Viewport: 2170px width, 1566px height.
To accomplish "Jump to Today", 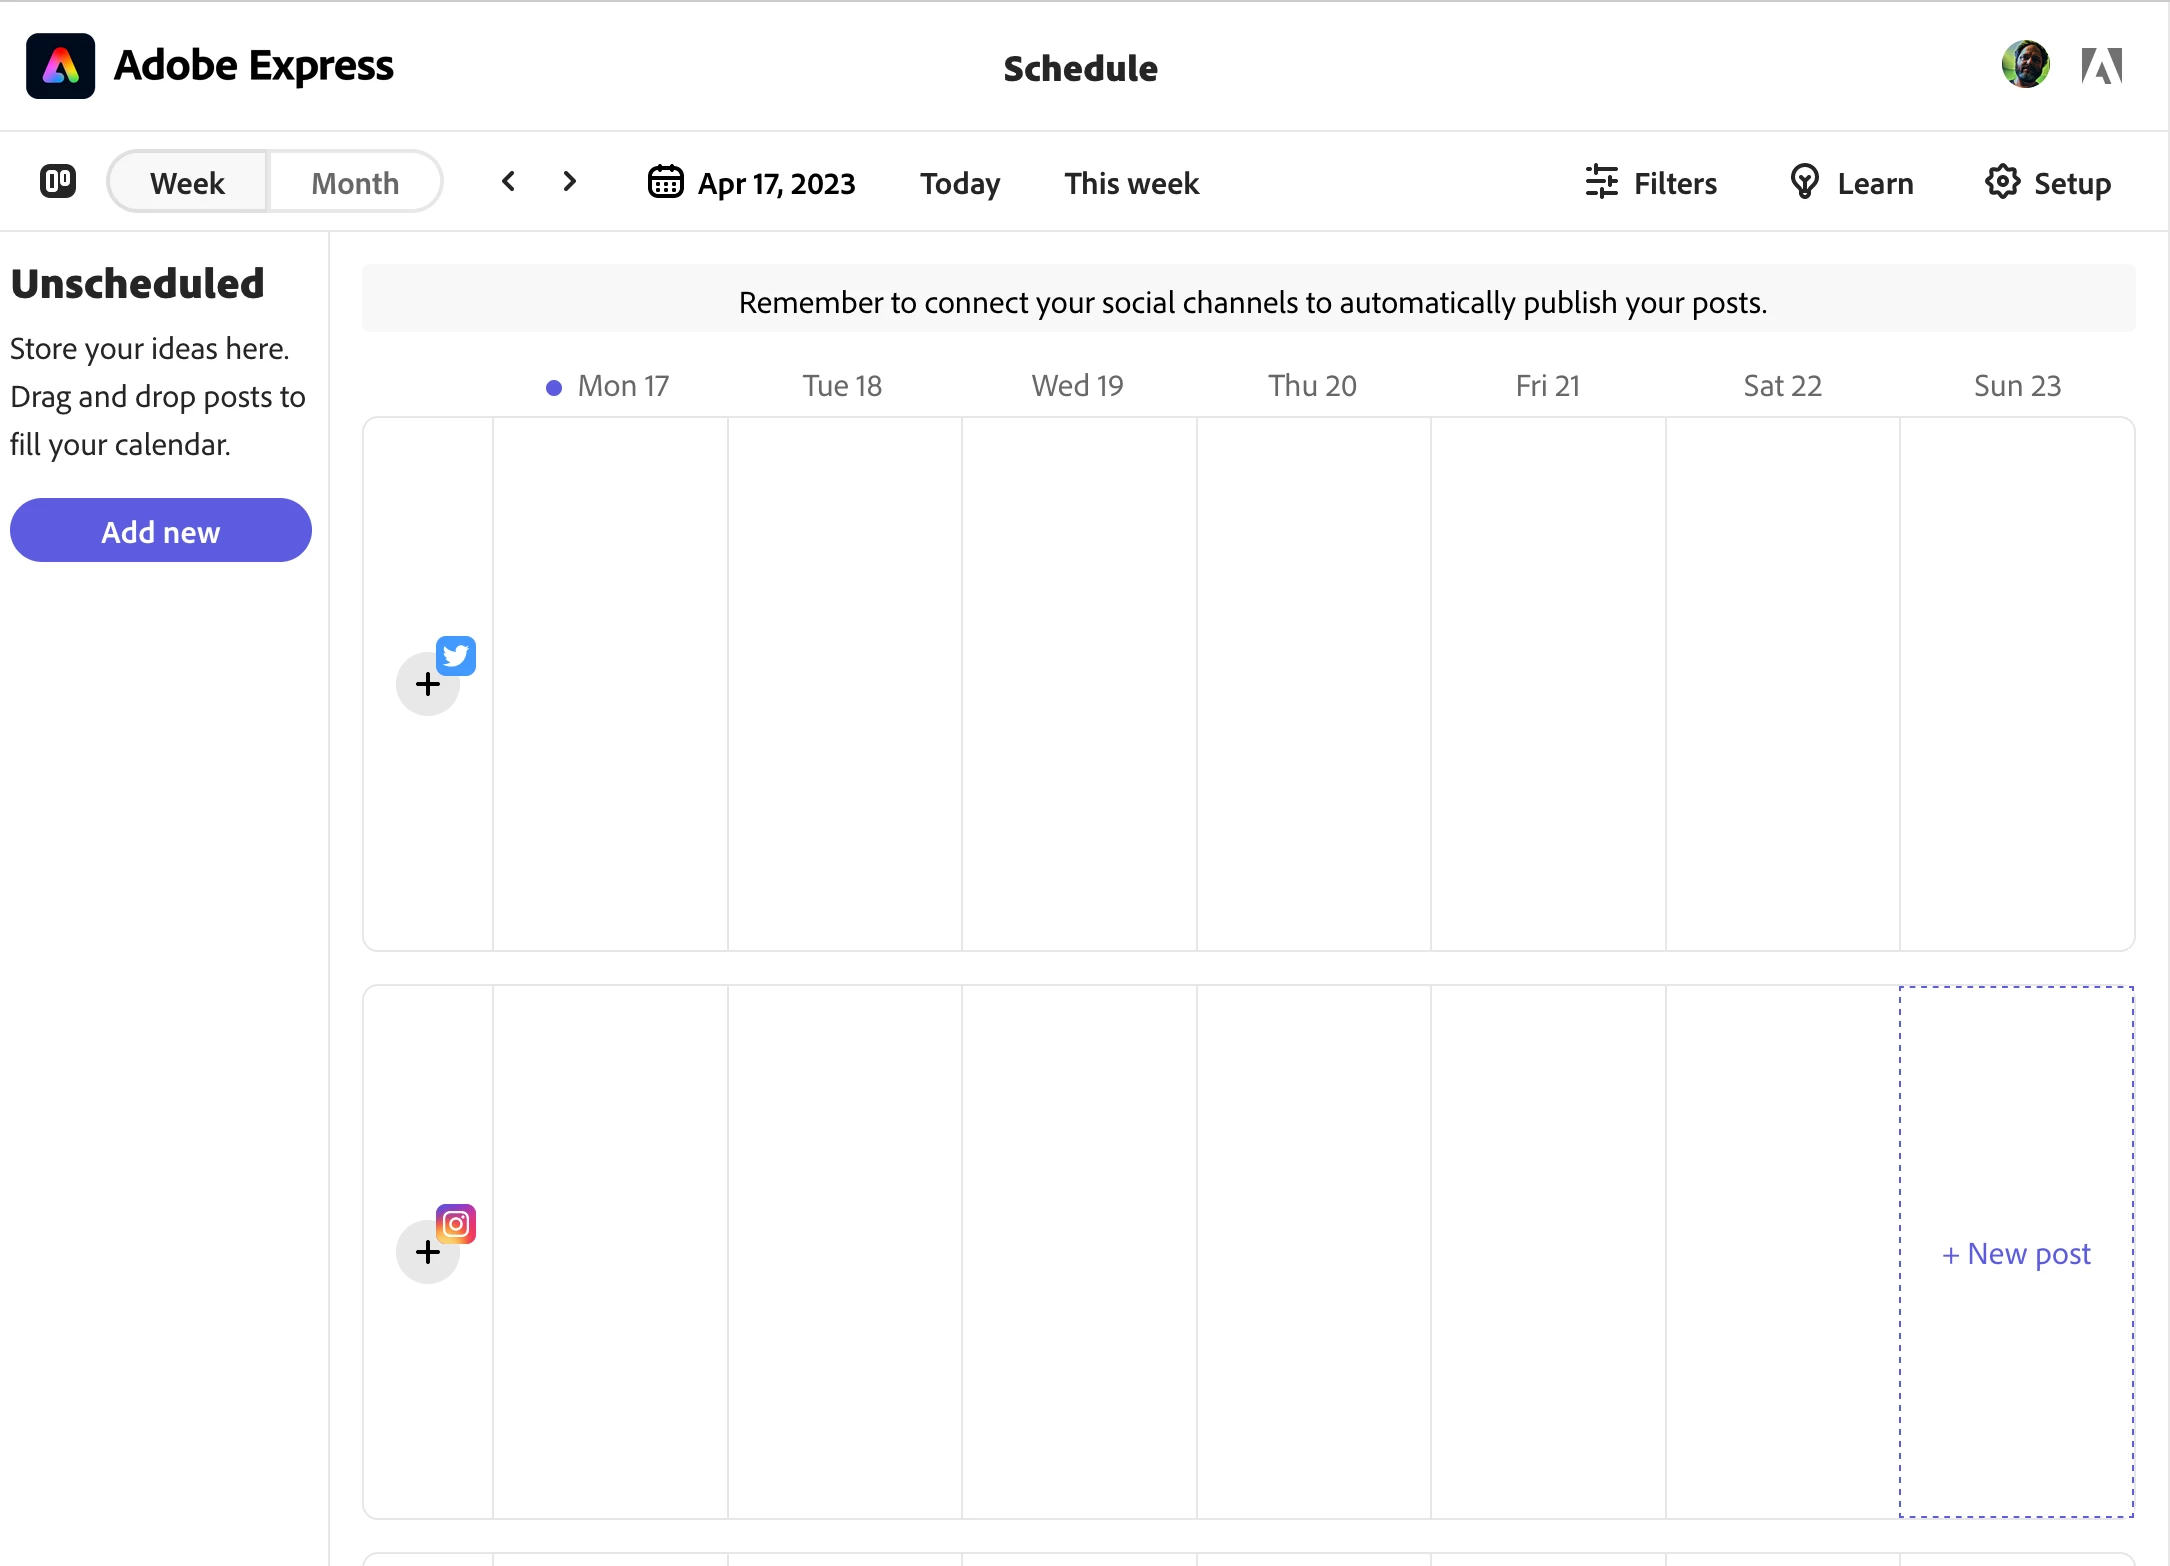I will point(959,184).
